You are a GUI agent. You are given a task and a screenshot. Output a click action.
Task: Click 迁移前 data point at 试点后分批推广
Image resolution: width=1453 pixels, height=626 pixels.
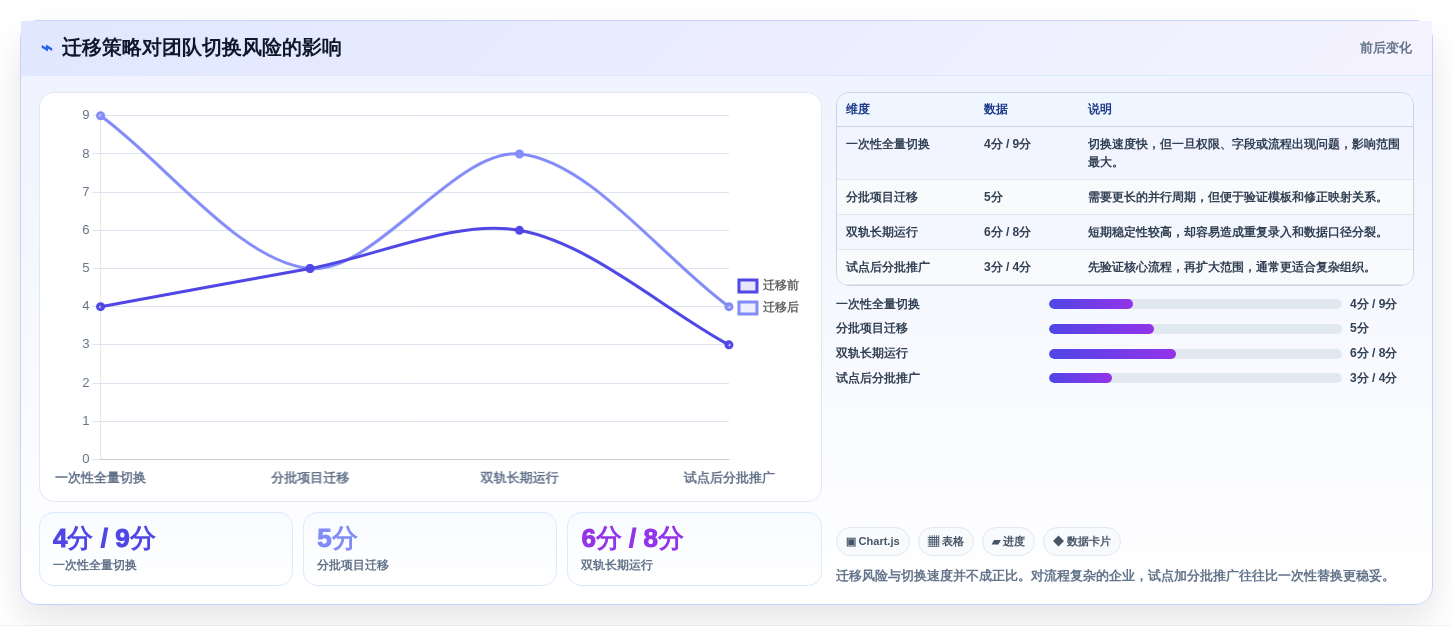tap(729, 345)
